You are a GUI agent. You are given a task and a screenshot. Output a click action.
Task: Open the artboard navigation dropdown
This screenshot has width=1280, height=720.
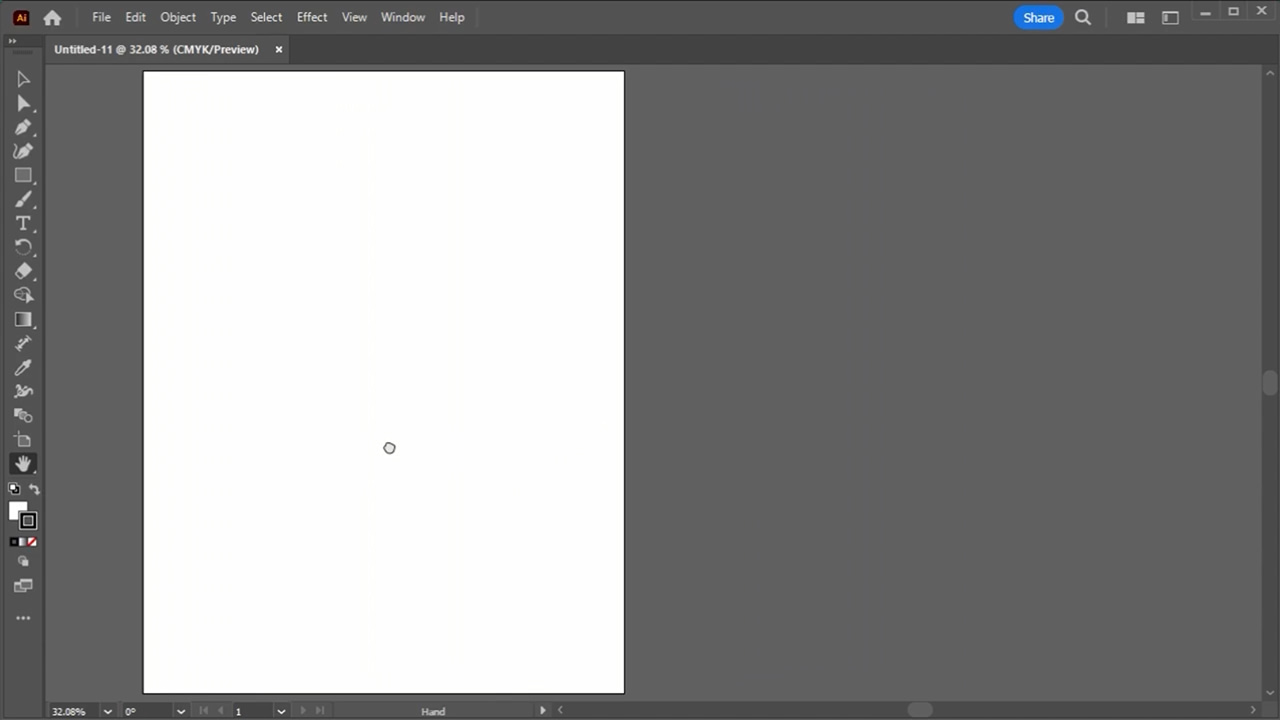(281, 711)
